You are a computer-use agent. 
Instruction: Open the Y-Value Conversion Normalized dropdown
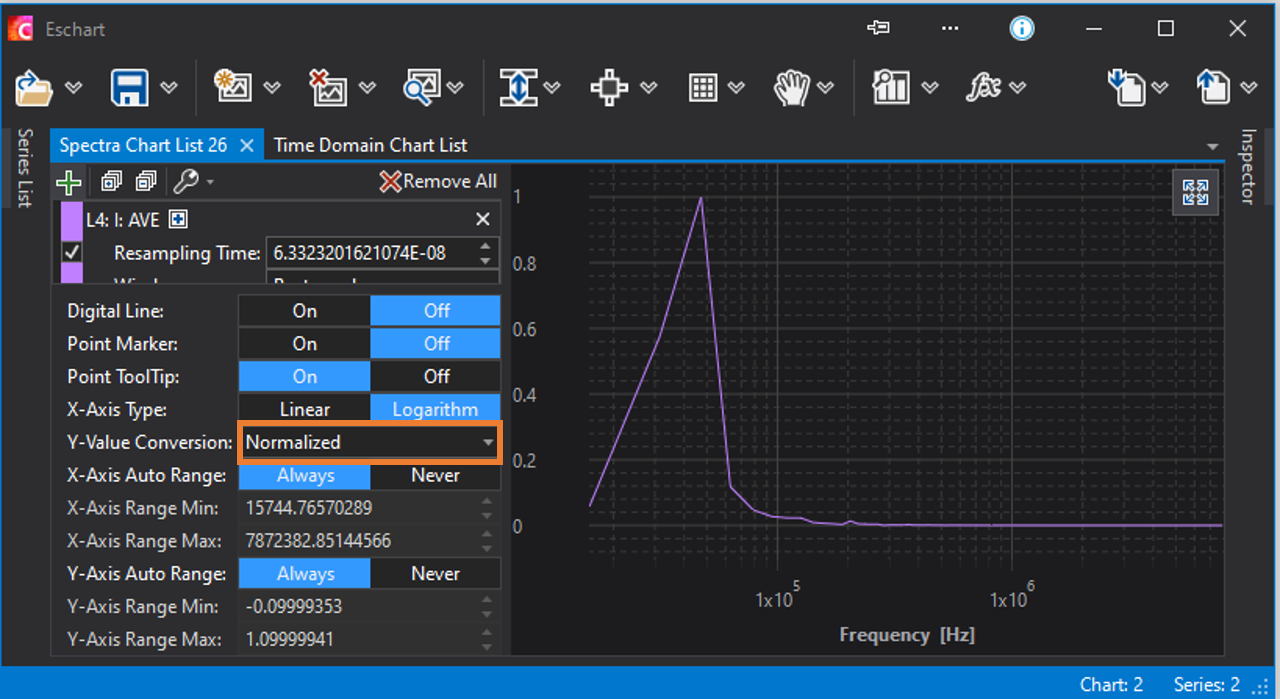click(369, 442)
